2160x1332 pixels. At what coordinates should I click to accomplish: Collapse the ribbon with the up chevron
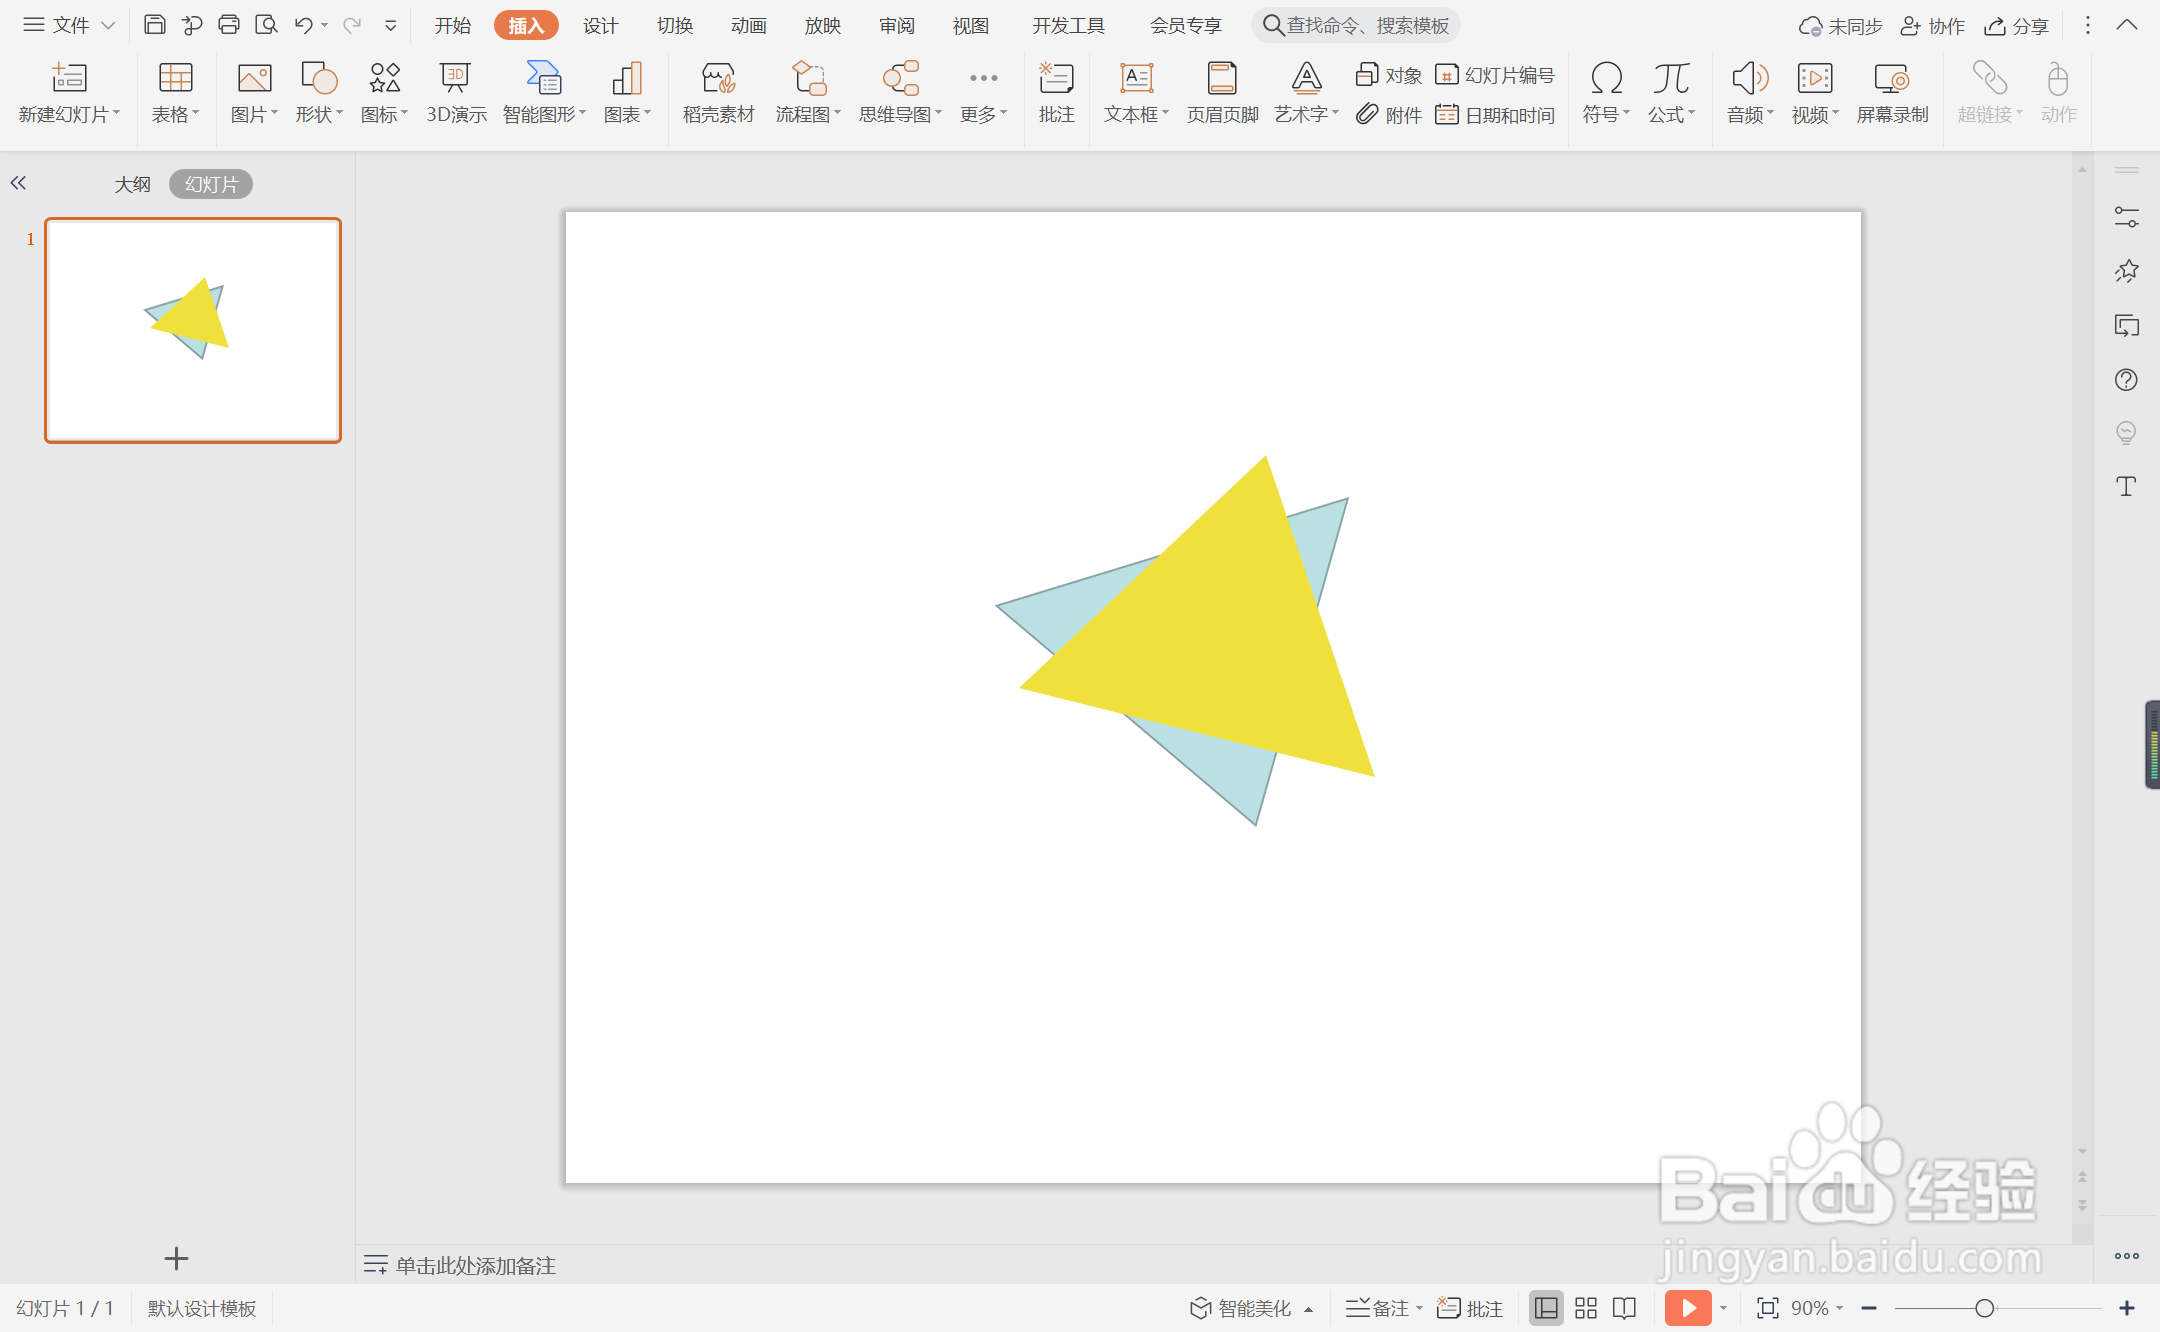coord(2127,25)
